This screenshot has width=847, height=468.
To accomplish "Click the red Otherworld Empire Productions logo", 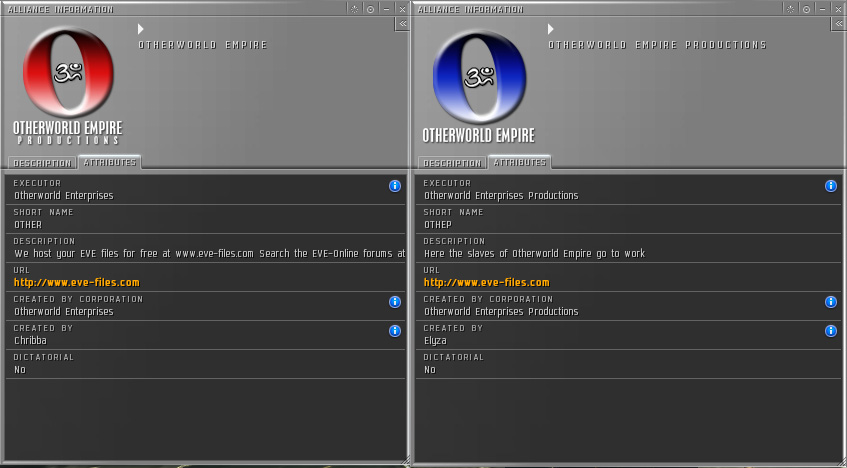I will pos(68,86).
